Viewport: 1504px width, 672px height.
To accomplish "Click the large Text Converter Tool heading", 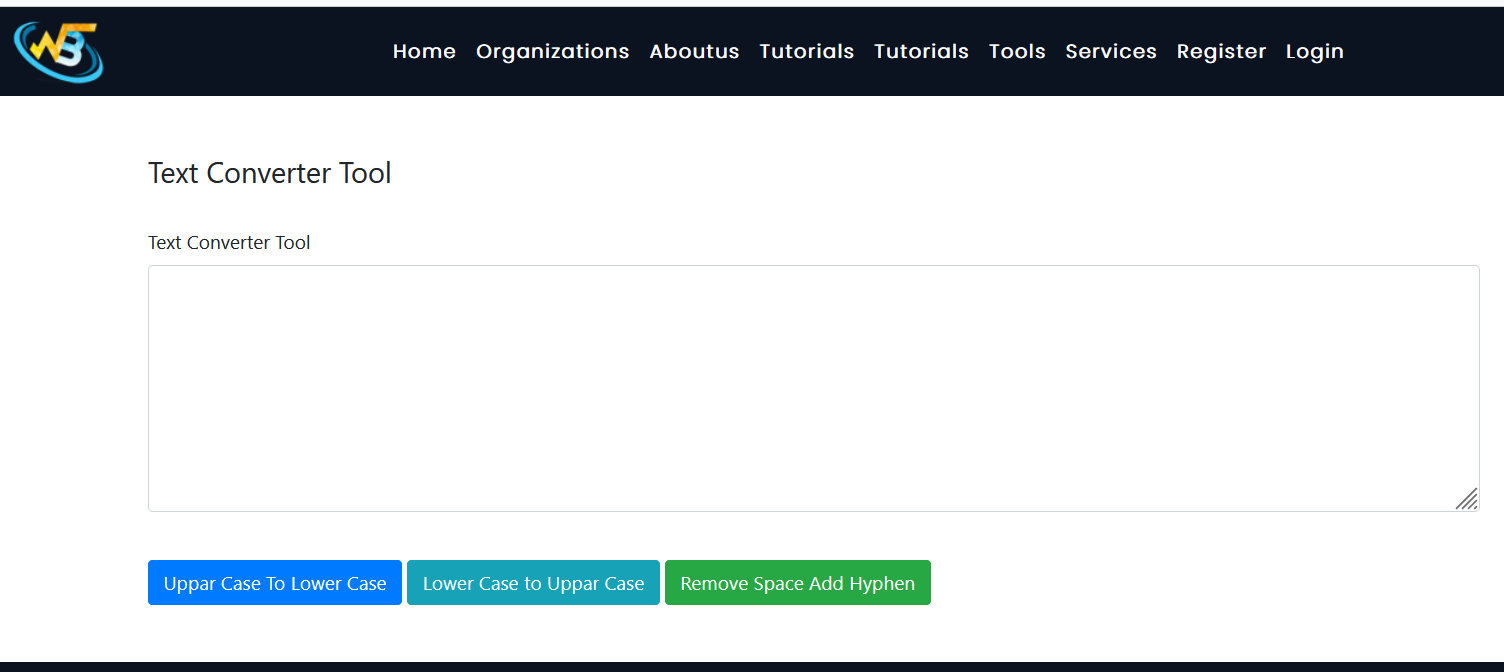I will [270, 173].
